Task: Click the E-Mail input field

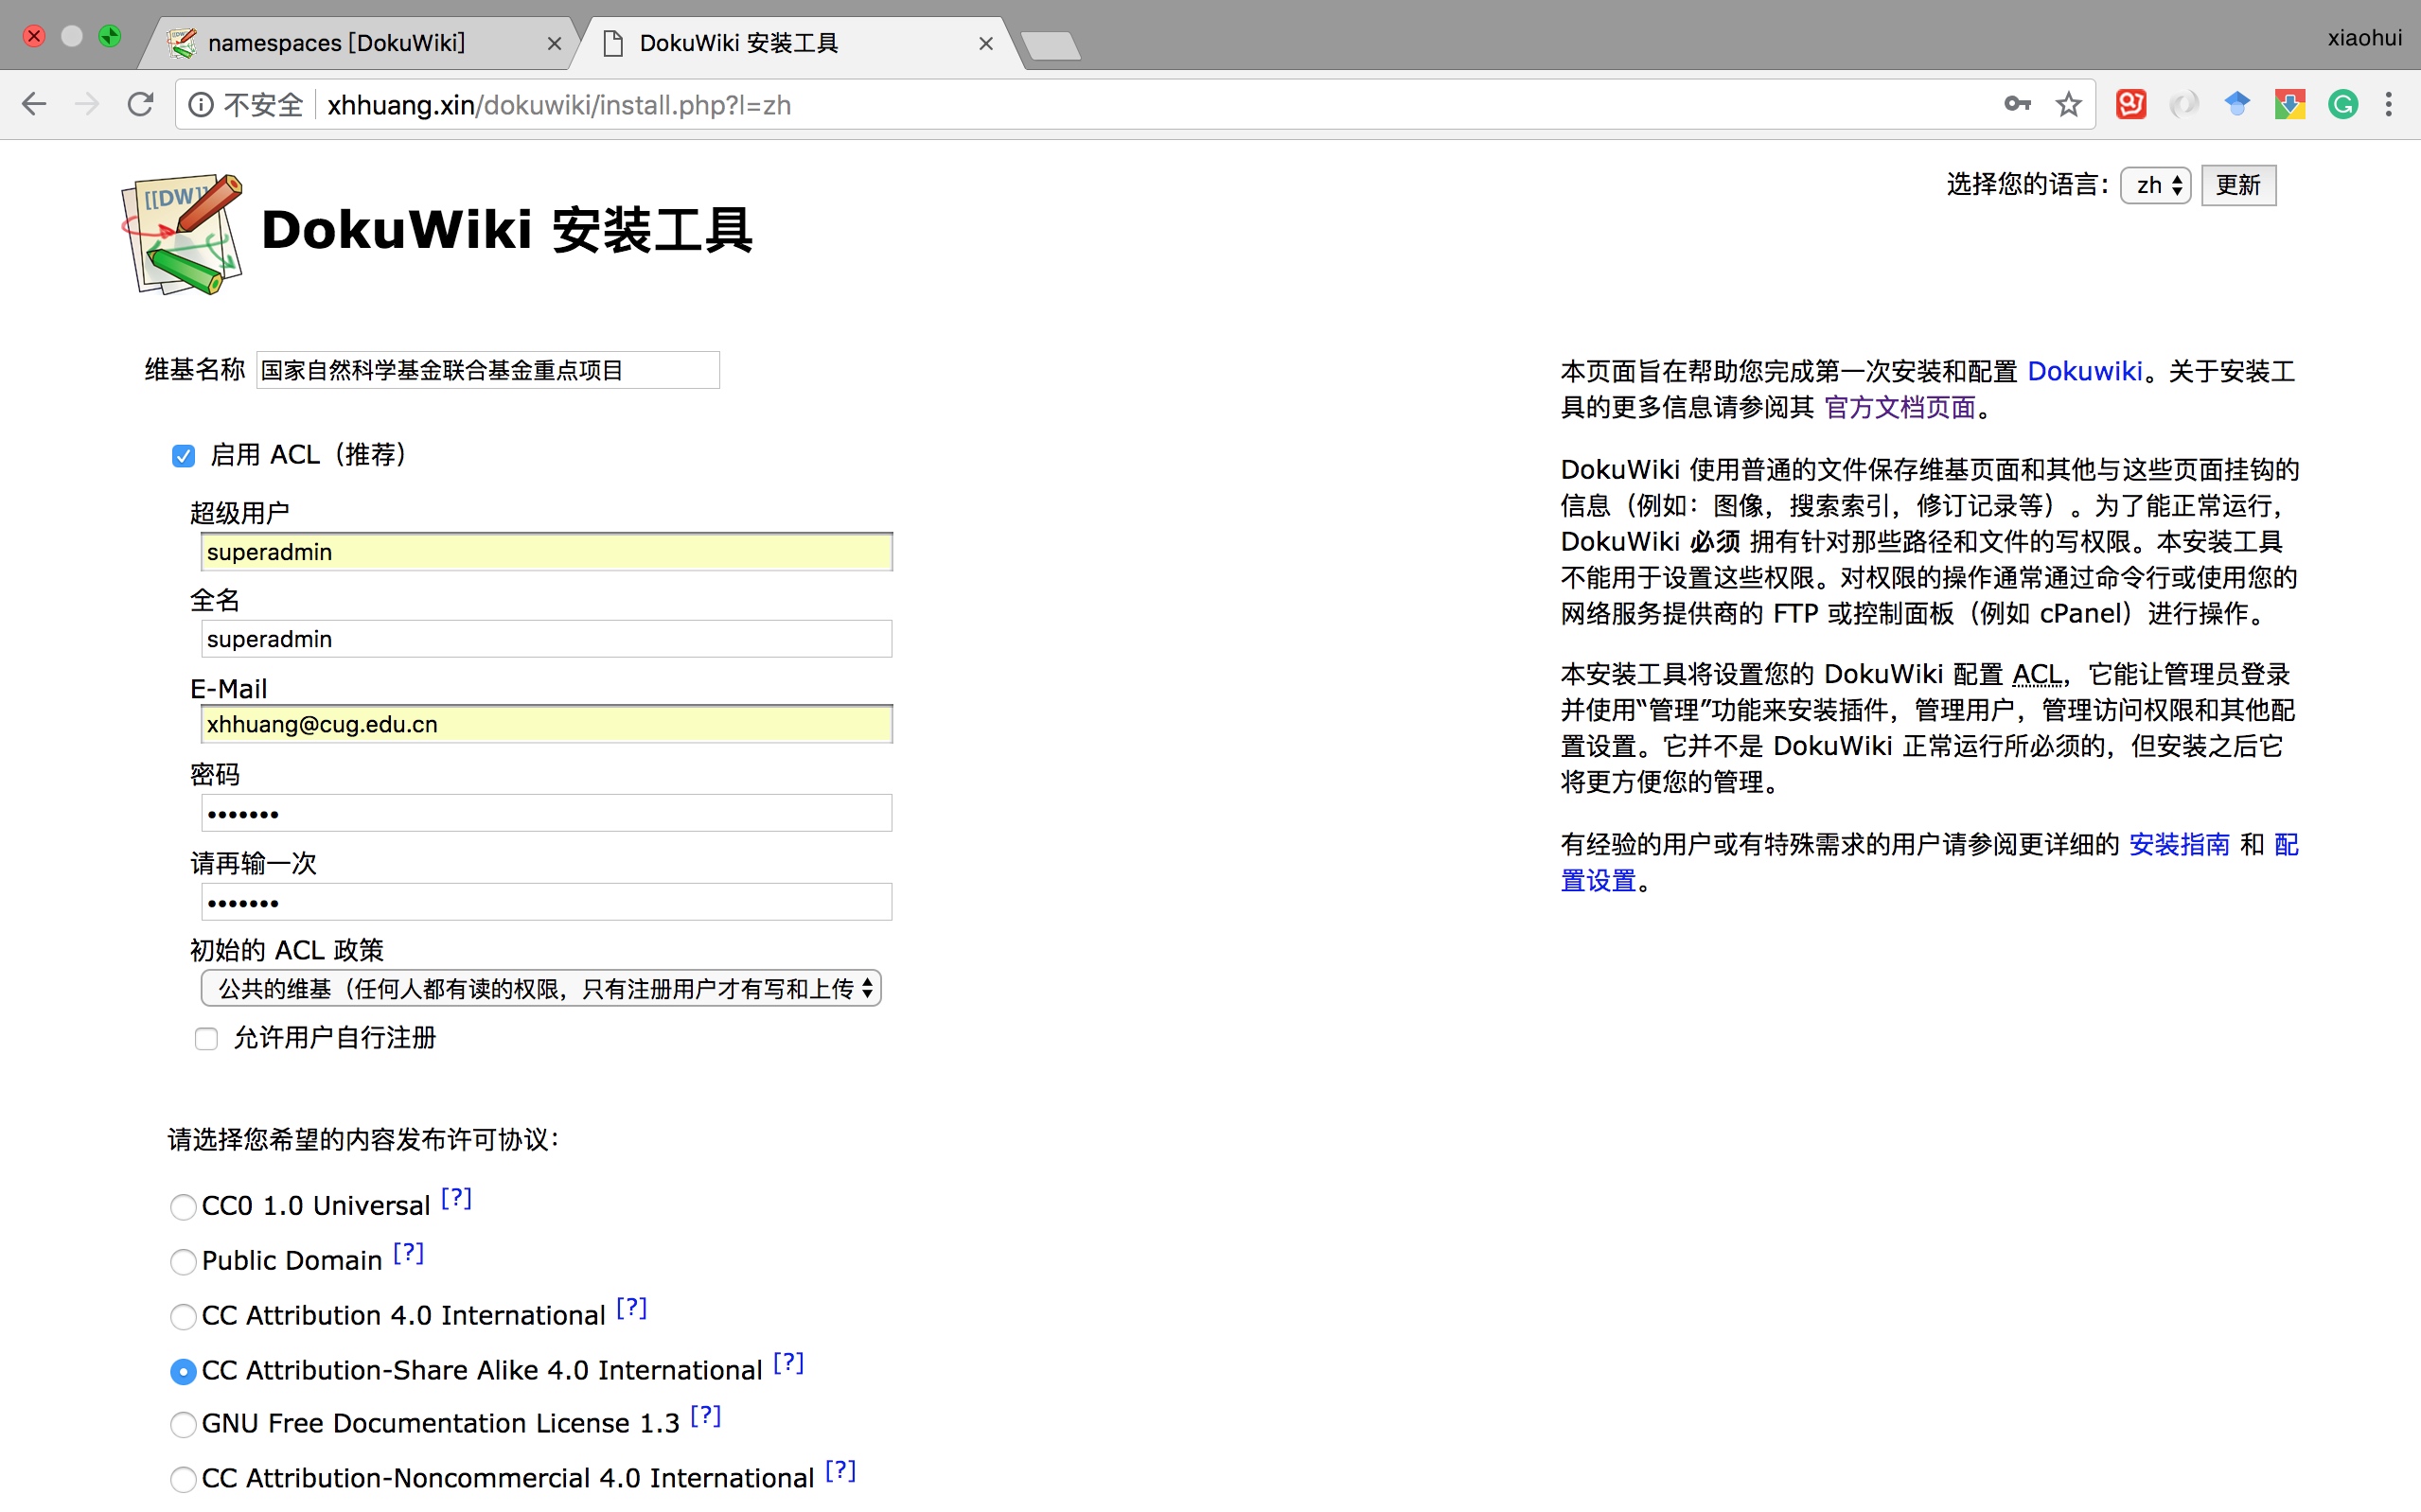Action: 546,724
